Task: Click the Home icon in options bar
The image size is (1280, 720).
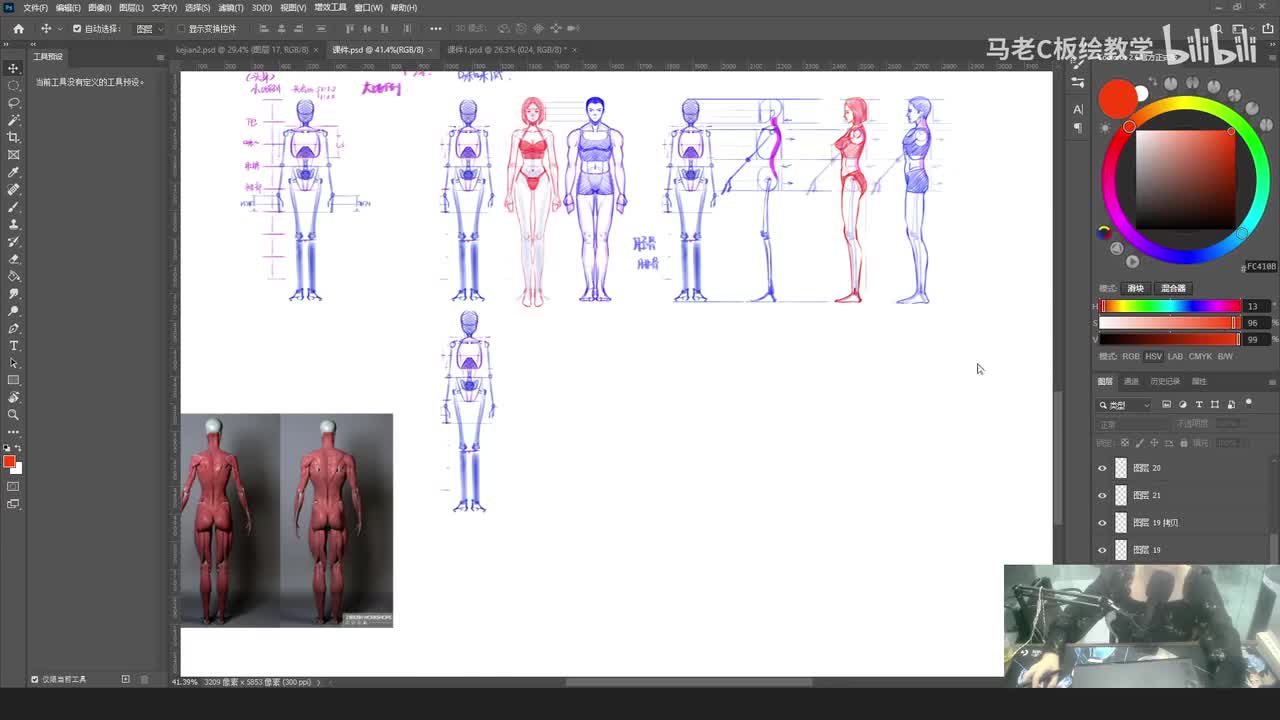Action: pos(18,29)
